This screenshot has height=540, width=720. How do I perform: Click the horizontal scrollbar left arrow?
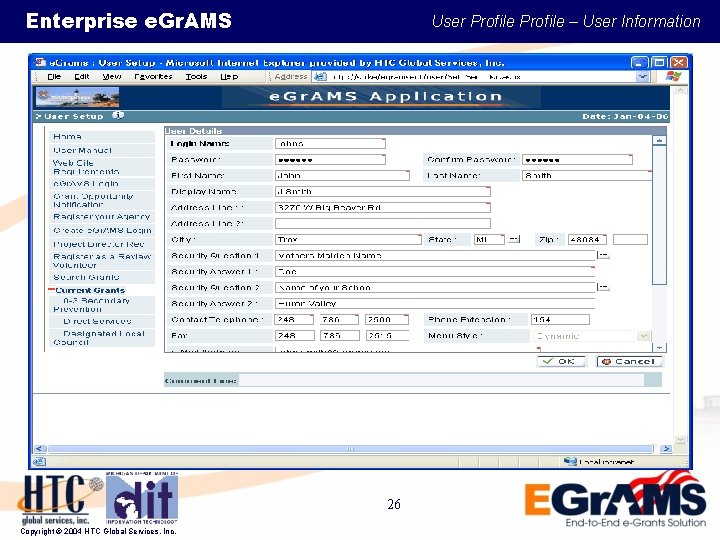[40, 448]
